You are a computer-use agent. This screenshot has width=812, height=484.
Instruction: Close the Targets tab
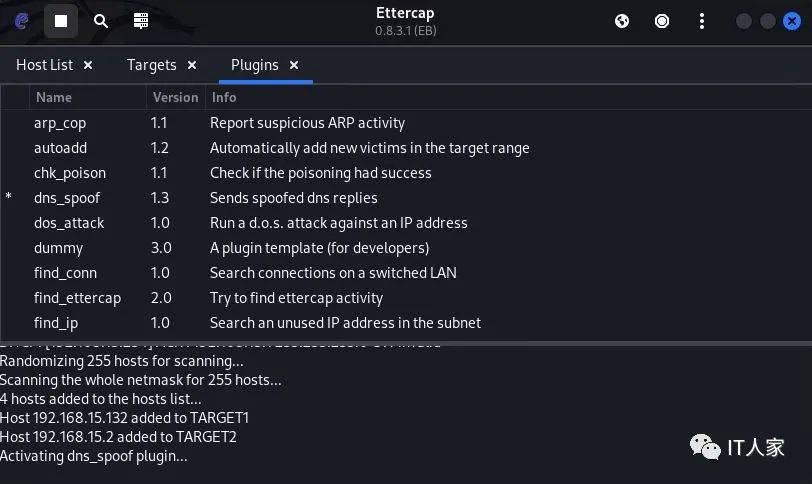coord(192,65)
